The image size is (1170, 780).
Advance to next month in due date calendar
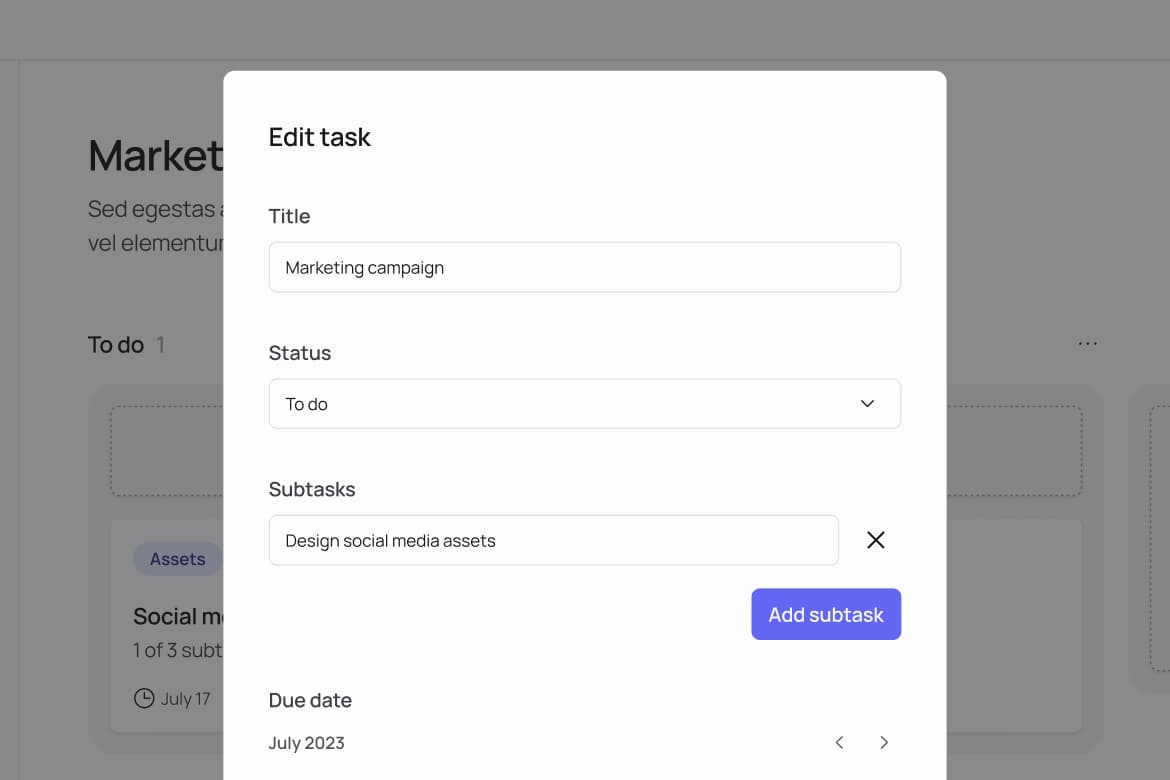coord(884,742)
